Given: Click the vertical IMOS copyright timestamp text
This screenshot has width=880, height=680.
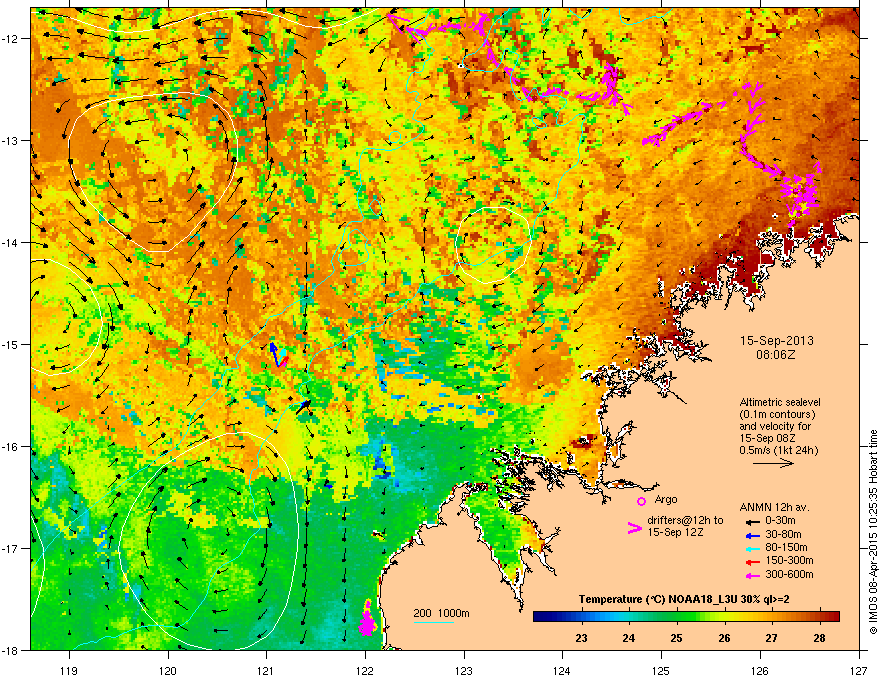Looking at the screenshot, I should pyautogui.click(x=873, y=532).
